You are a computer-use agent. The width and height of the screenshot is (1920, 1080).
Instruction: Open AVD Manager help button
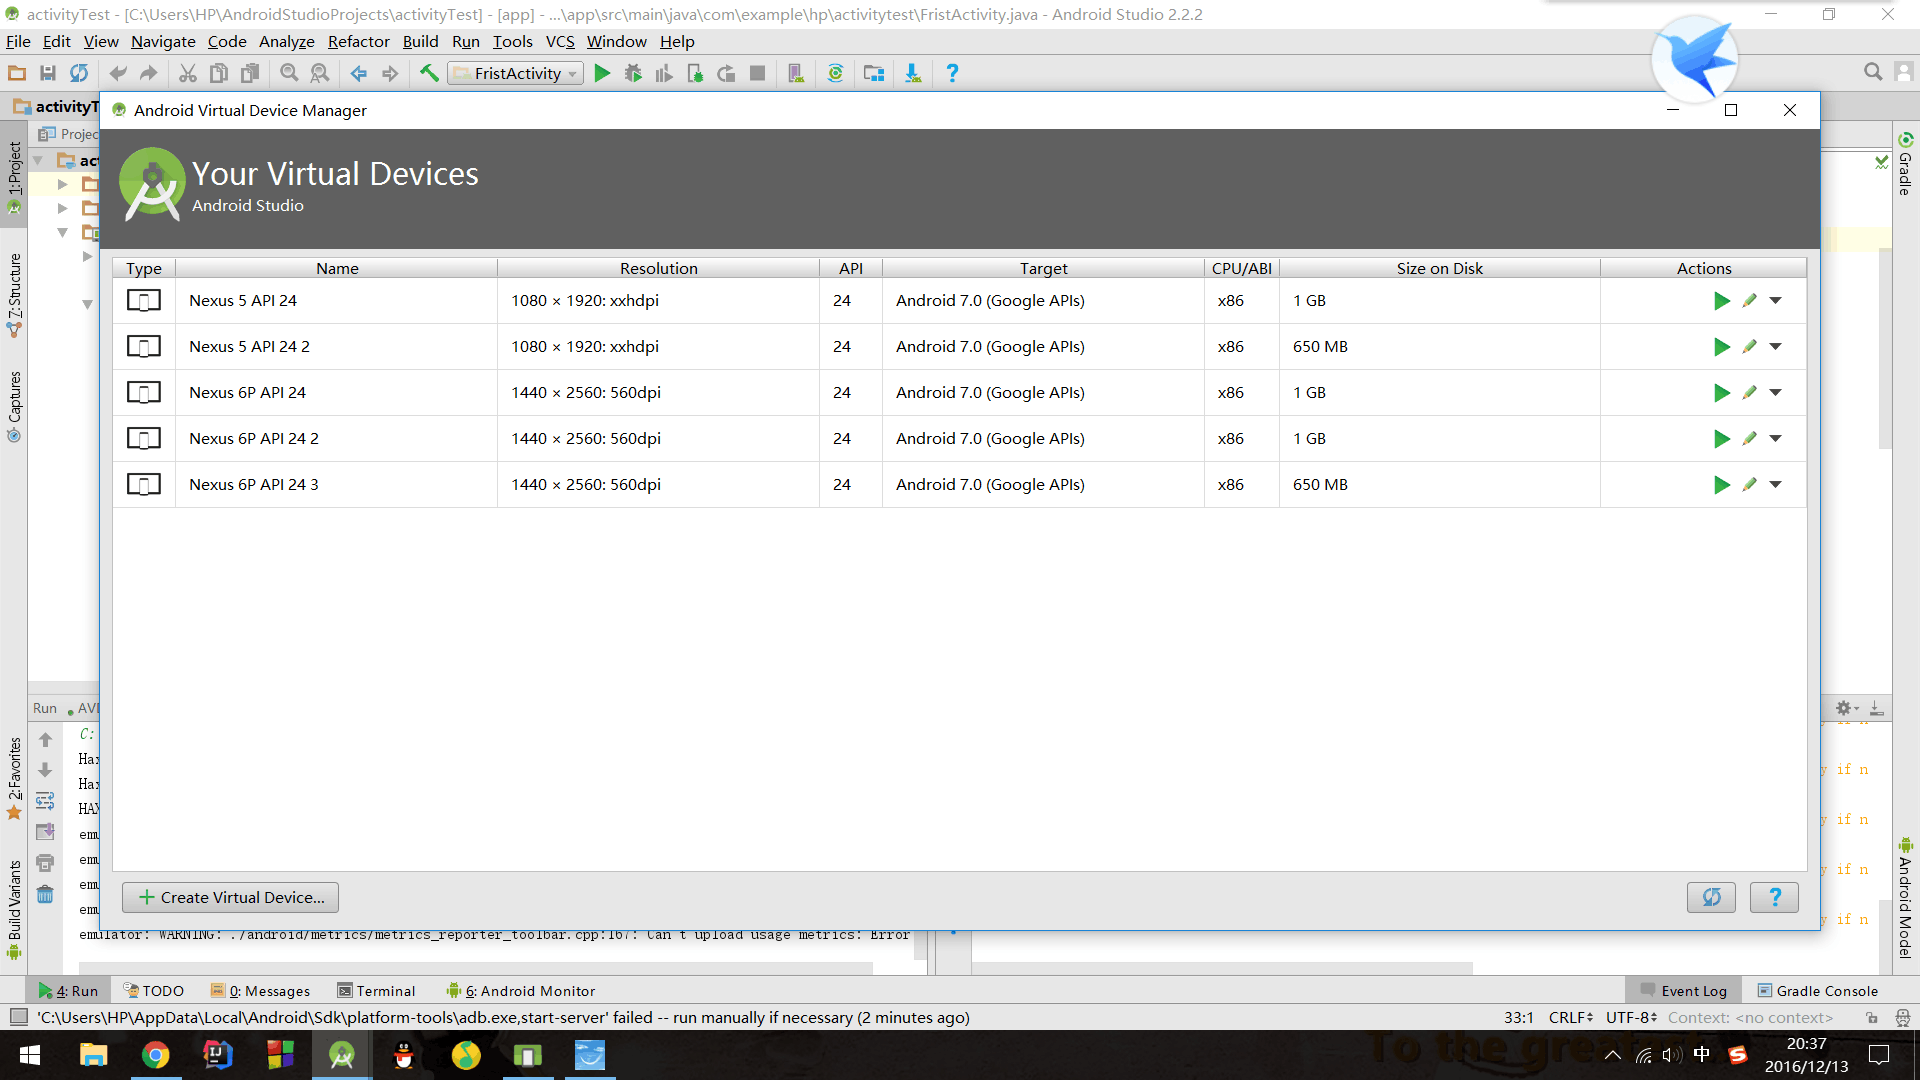(1774, 898)
